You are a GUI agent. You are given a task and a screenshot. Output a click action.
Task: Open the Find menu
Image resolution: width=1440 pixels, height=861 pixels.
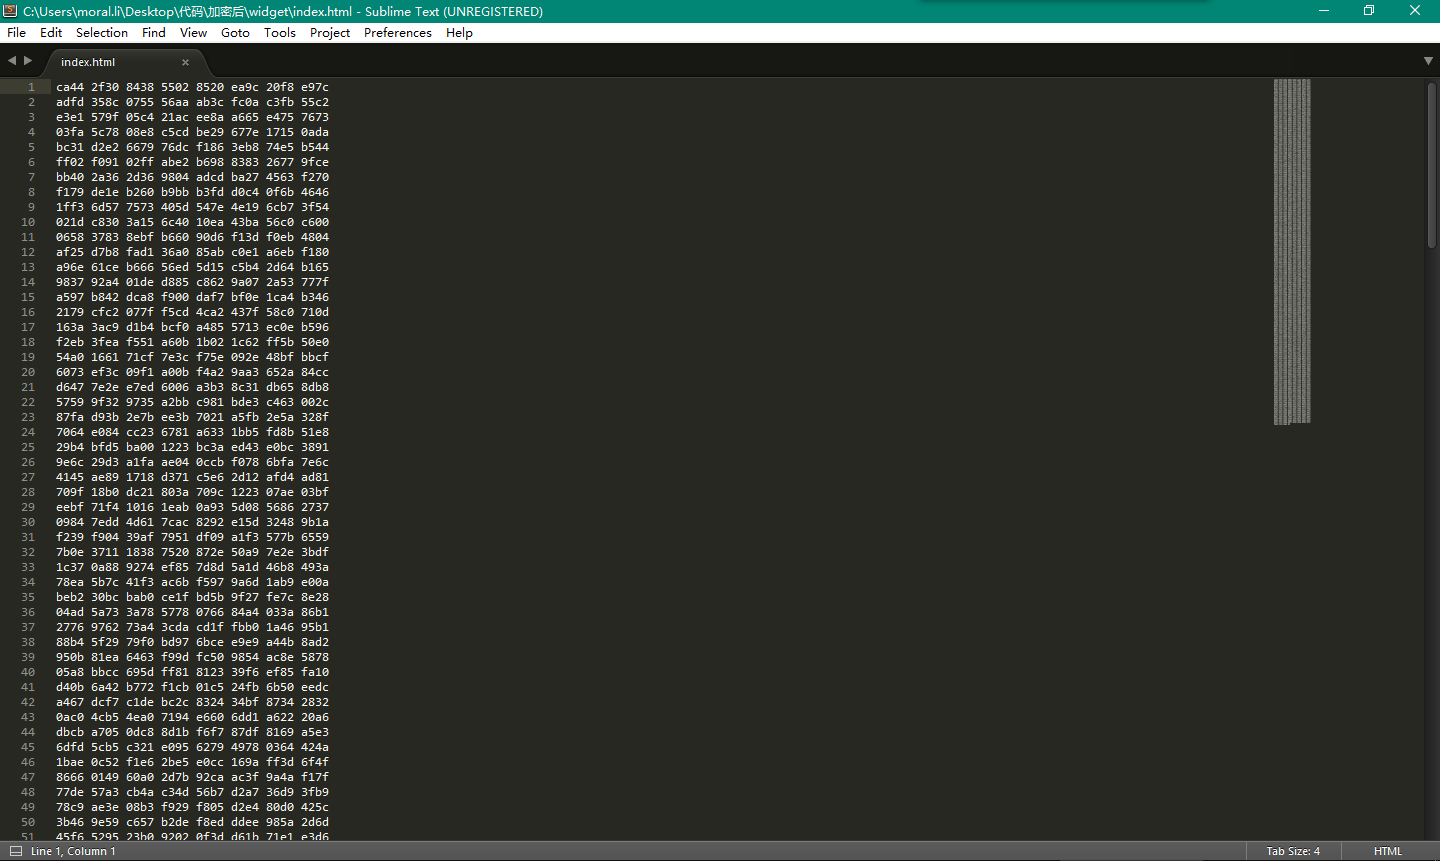coord(154,33)
